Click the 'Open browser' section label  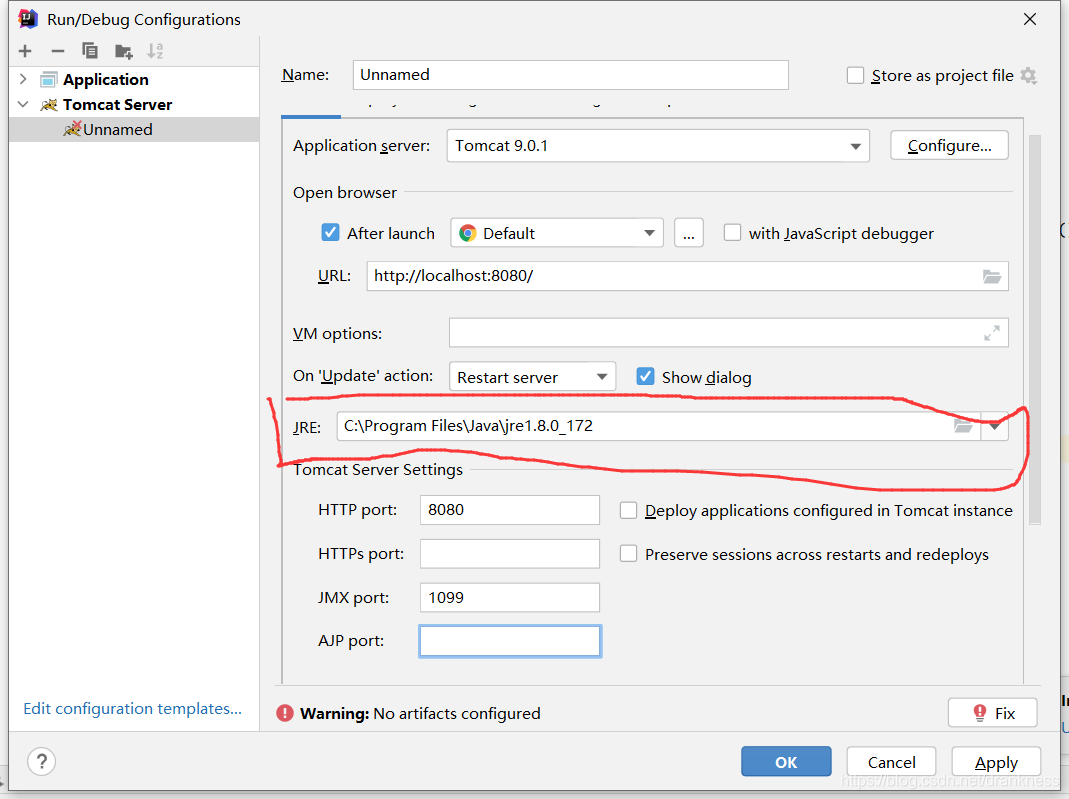tap(345, 193)
